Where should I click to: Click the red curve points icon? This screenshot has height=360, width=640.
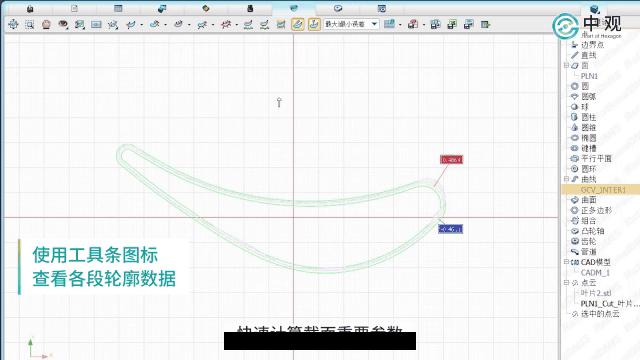point(226,24)
